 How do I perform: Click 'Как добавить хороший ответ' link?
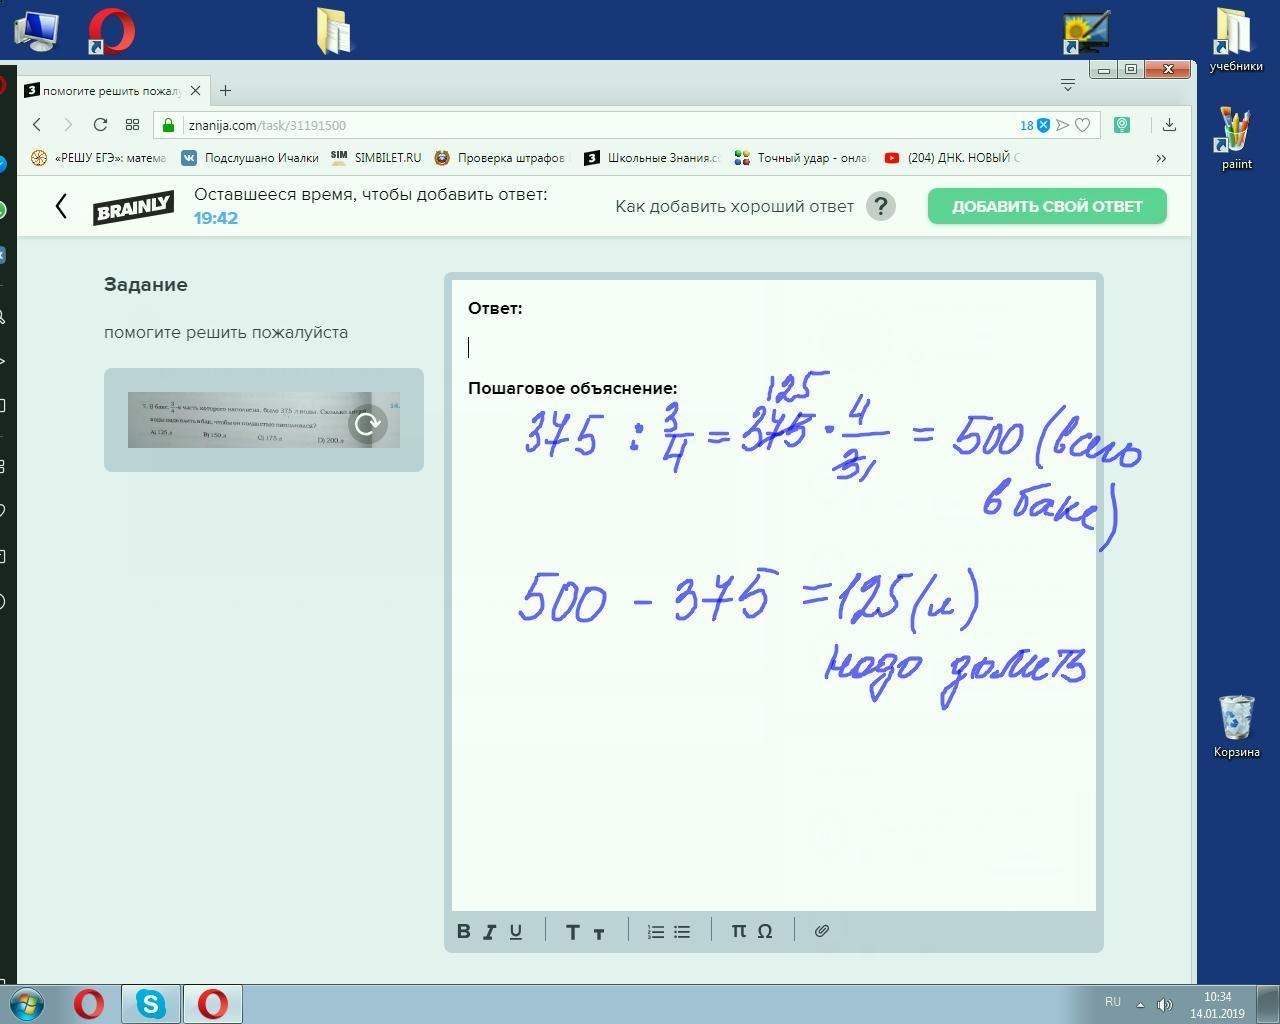(x=734, y=207)
